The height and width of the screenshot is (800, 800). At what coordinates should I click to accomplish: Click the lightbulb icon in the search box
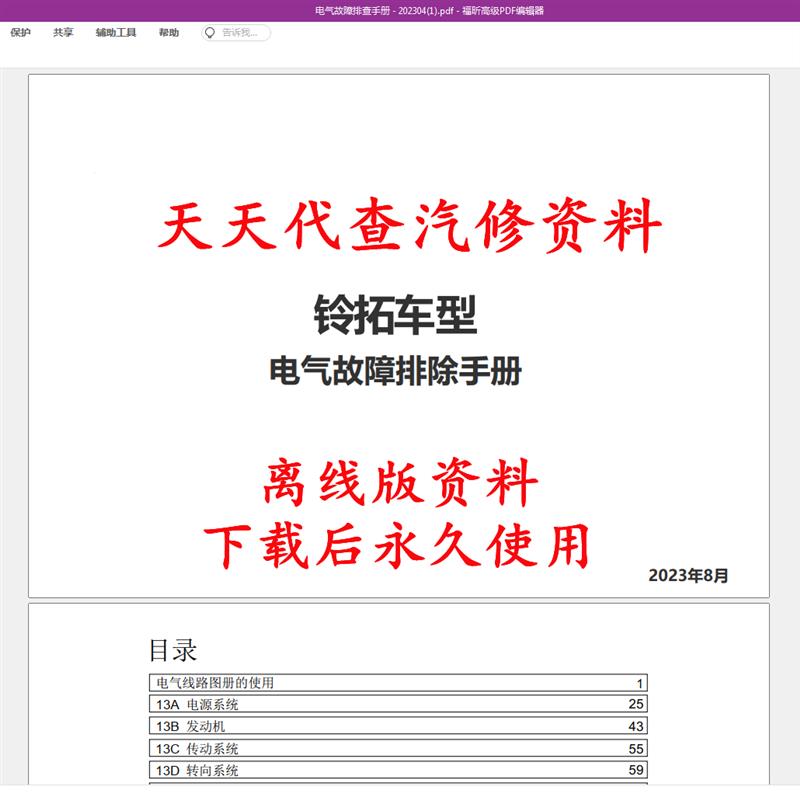tap(210, 33)
